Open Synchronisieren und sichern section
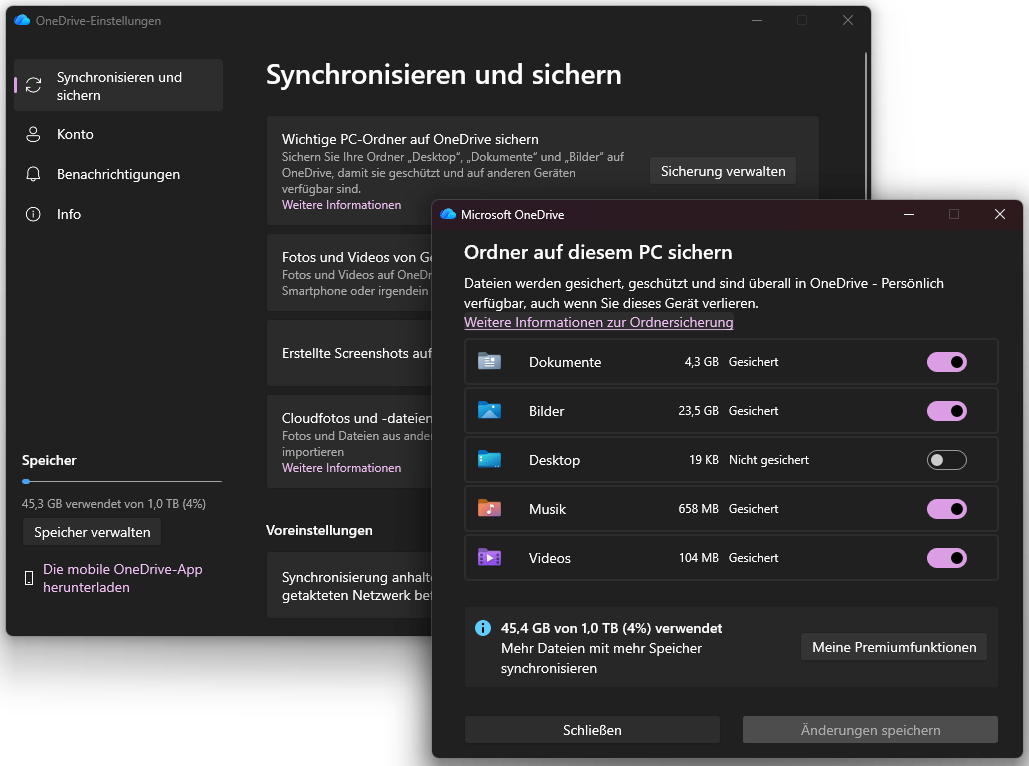The width and height of the screenshot is (1029, 766). click(119, 85)
